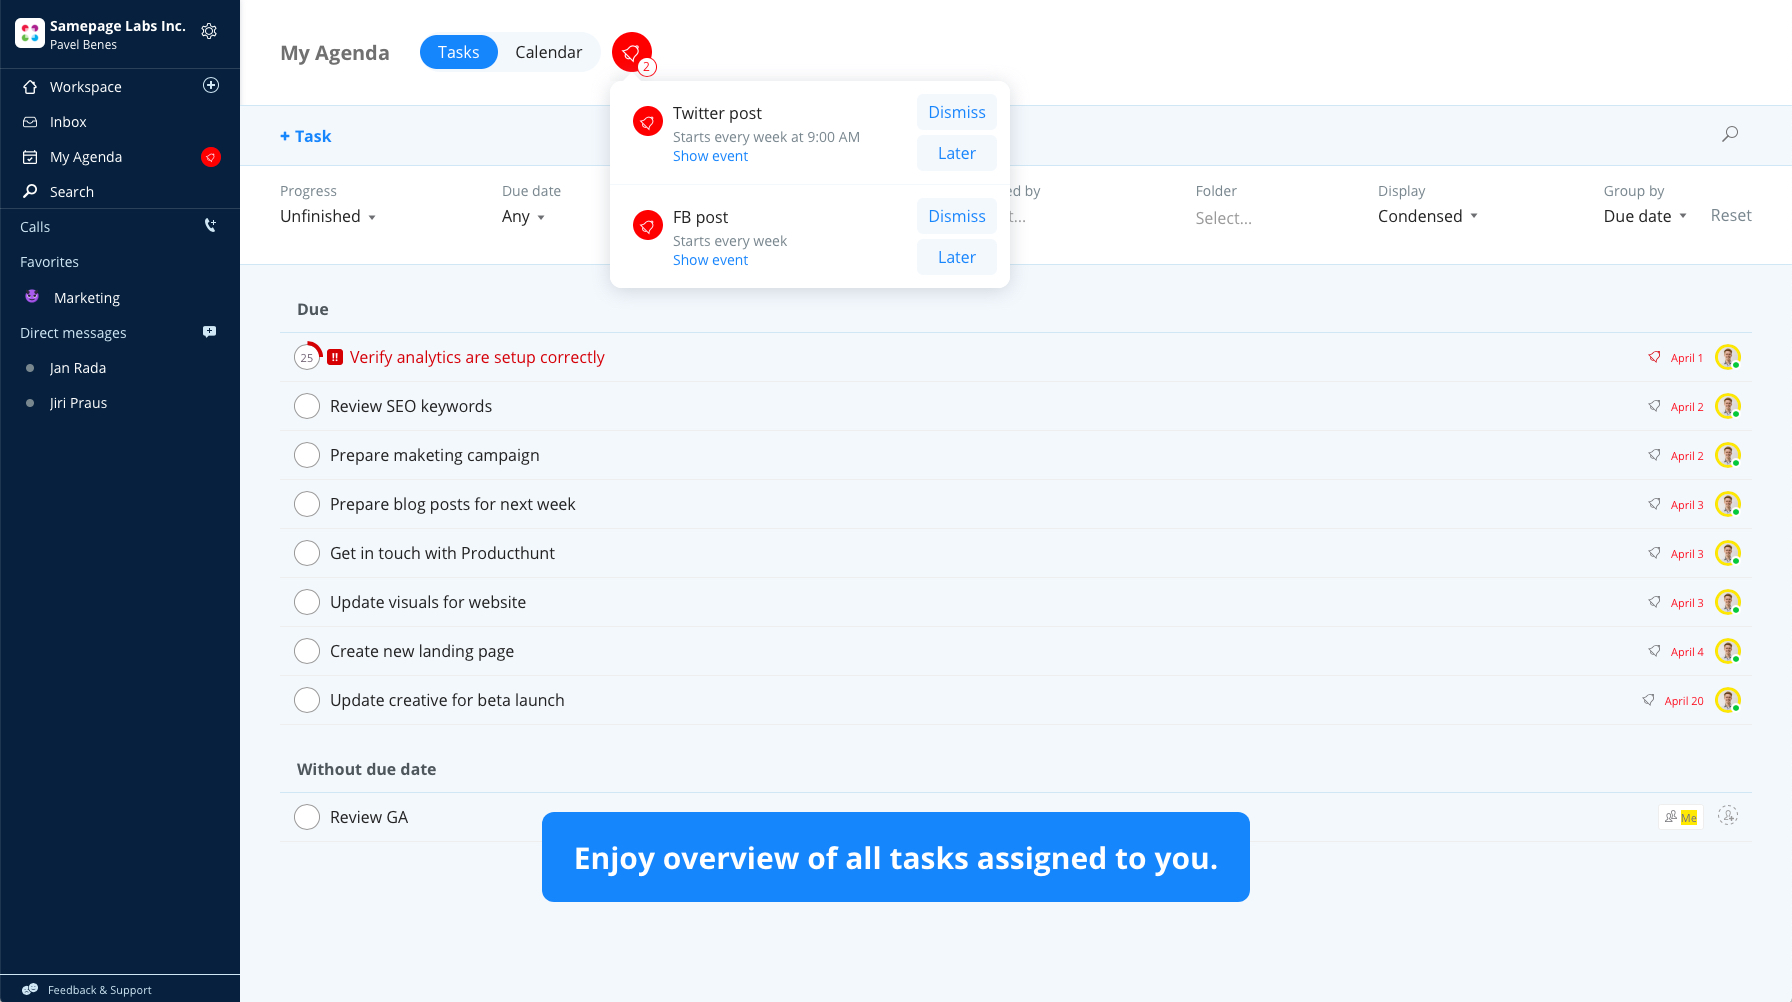Click the Me assignee tag on Review GA

(1681, 817)
